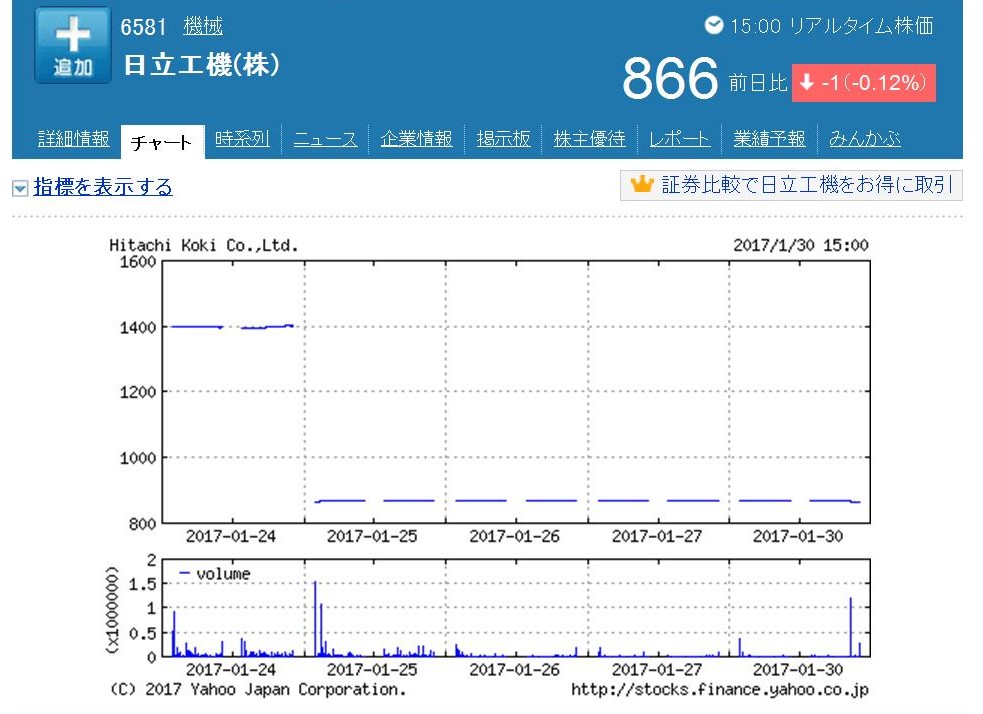Switch to the 時系列 tab

point(242,139)
